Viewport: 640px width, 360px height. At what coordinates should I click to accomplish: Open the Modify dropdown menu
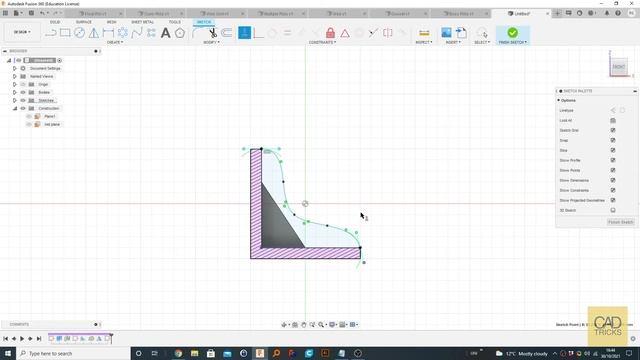(x=211, y=42)
